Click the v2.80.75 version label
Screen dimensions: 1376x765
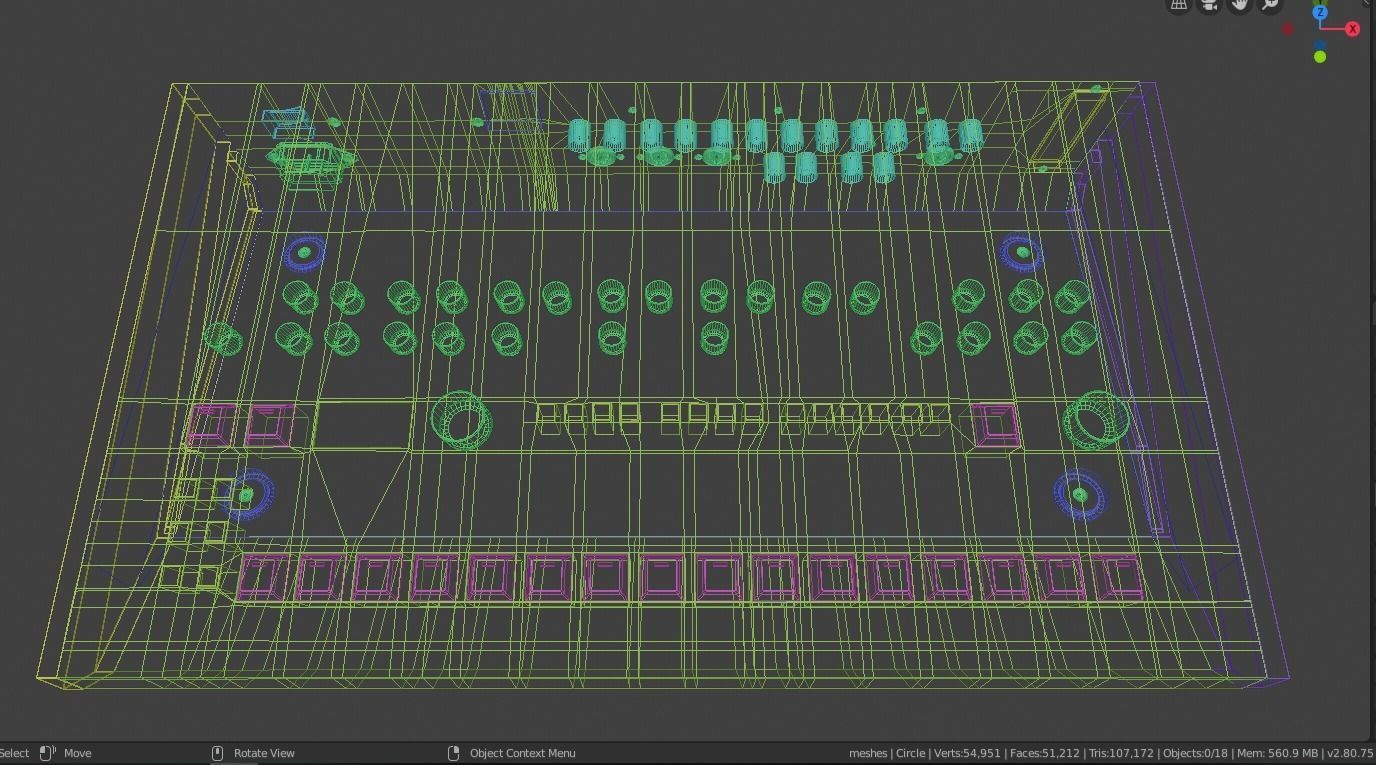1350,753
